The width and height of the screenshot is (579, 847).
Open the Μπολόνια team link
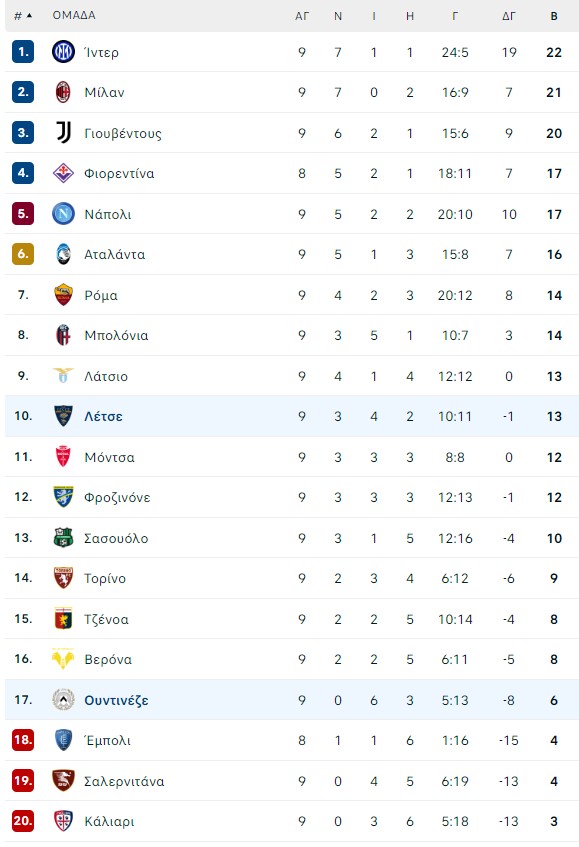click(x=116, y=335)
